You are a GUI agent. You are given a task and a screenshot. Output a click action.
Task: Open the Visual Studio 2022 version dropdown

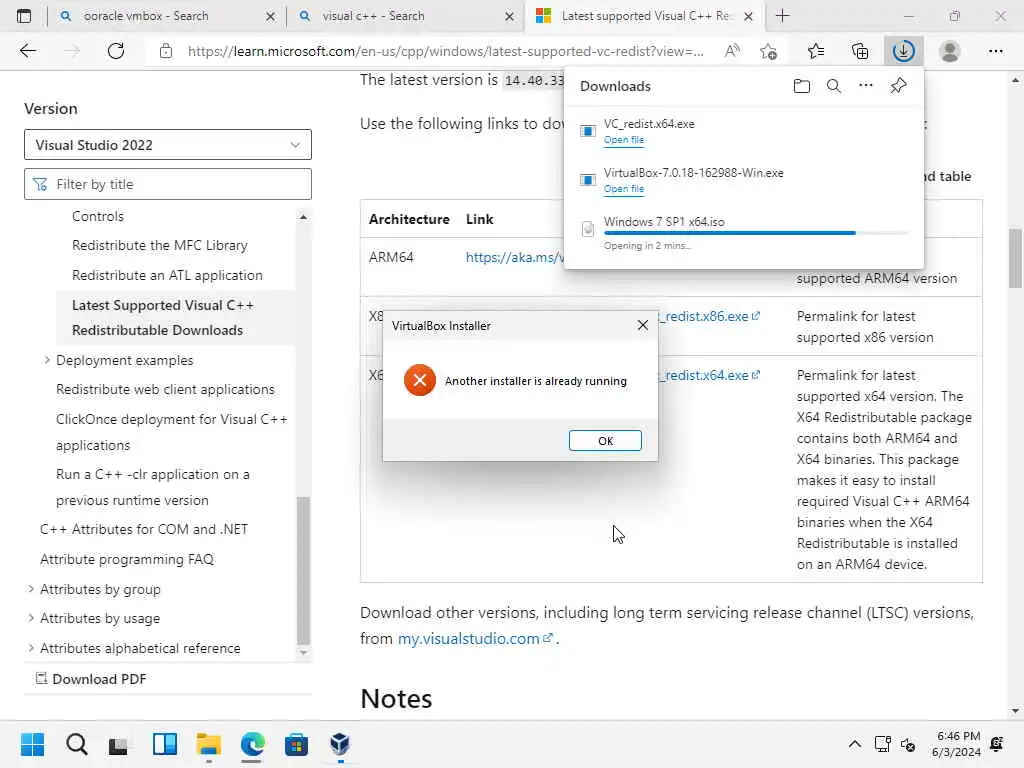(168, 144)
